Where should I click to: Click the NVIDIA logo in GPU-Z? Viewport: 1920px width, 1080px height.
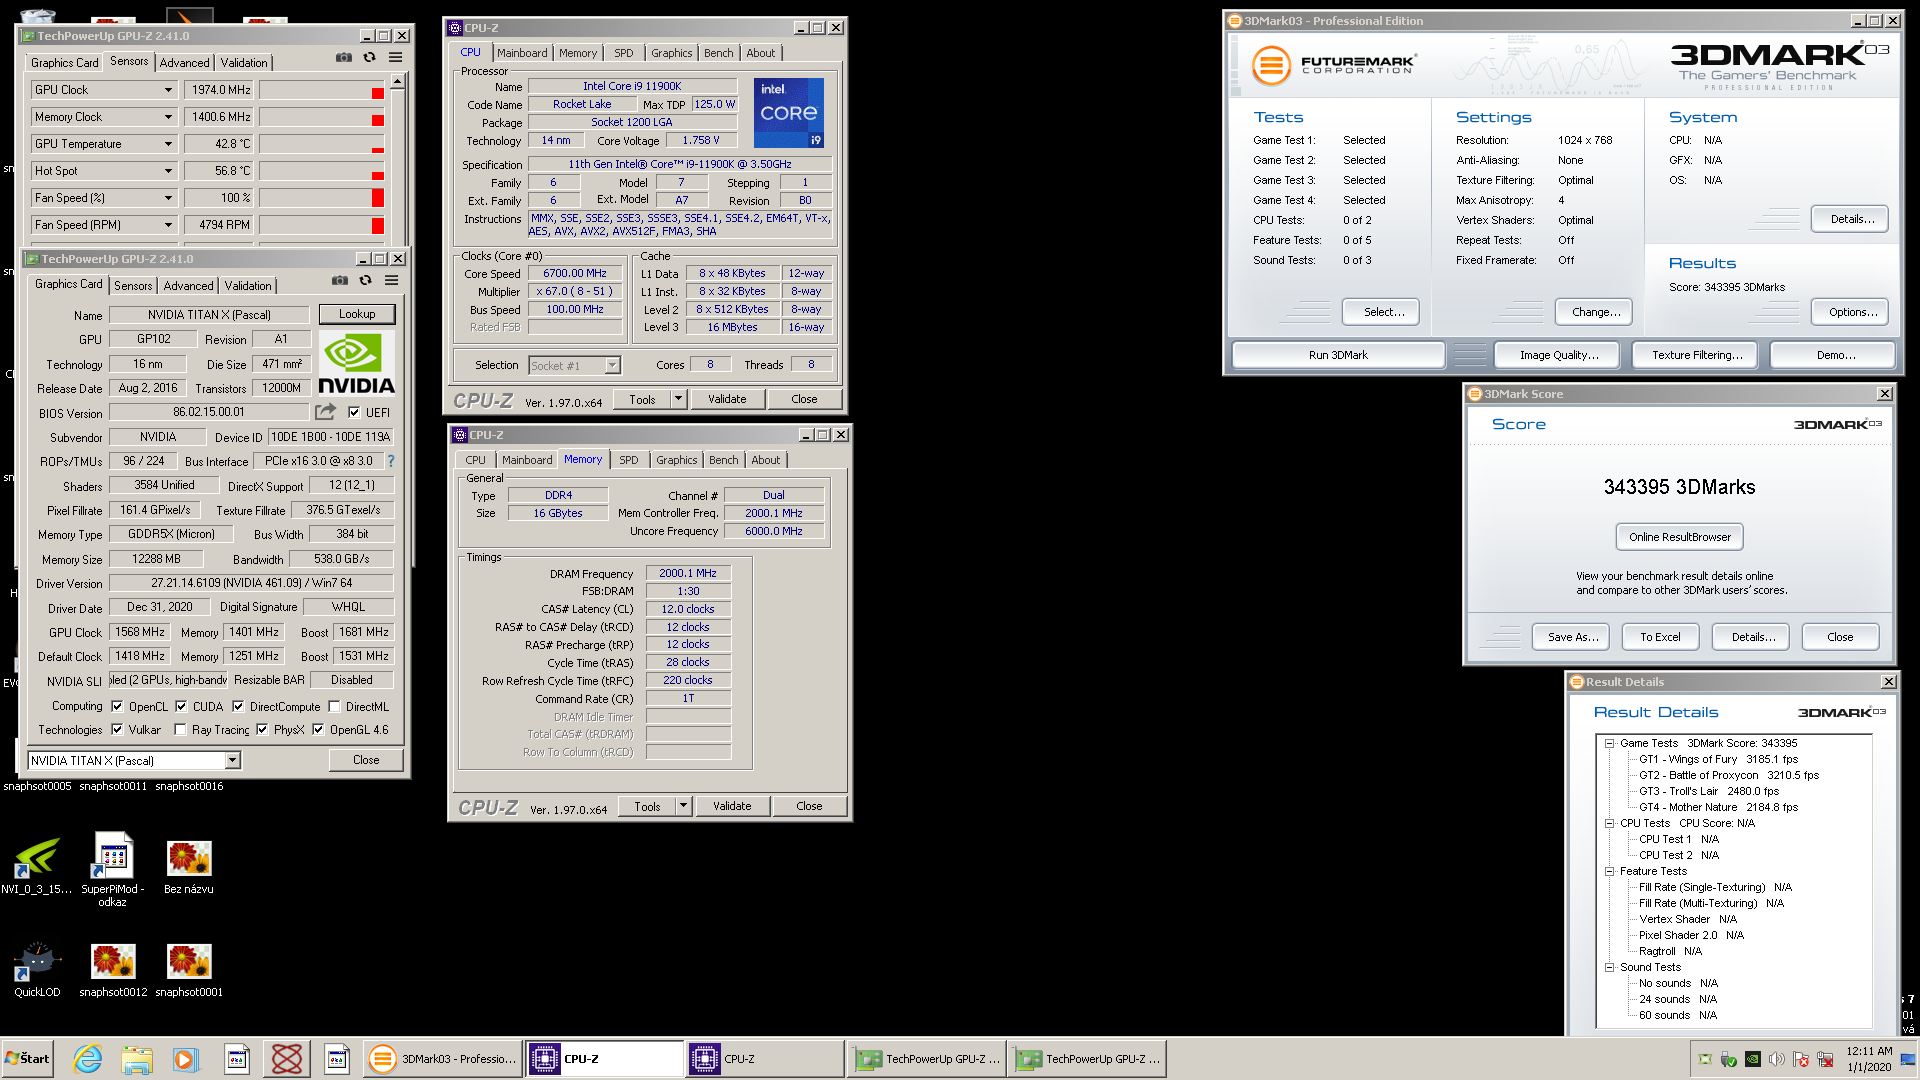(356, 364)
